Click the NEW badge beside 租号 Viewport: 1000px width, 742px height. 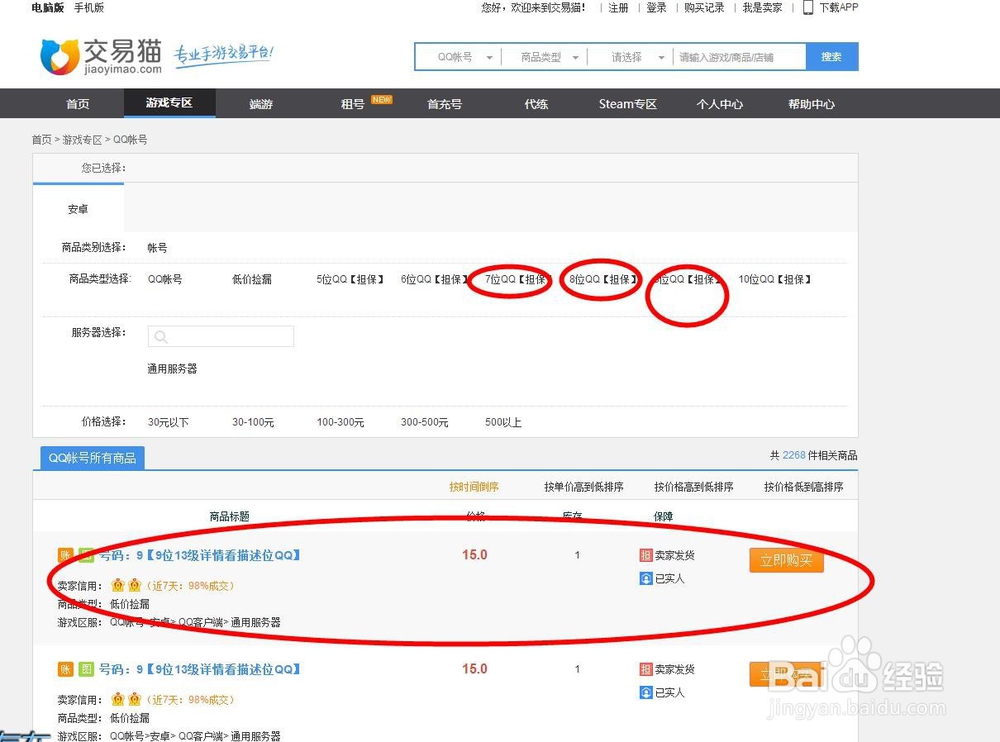coord(381,100)
